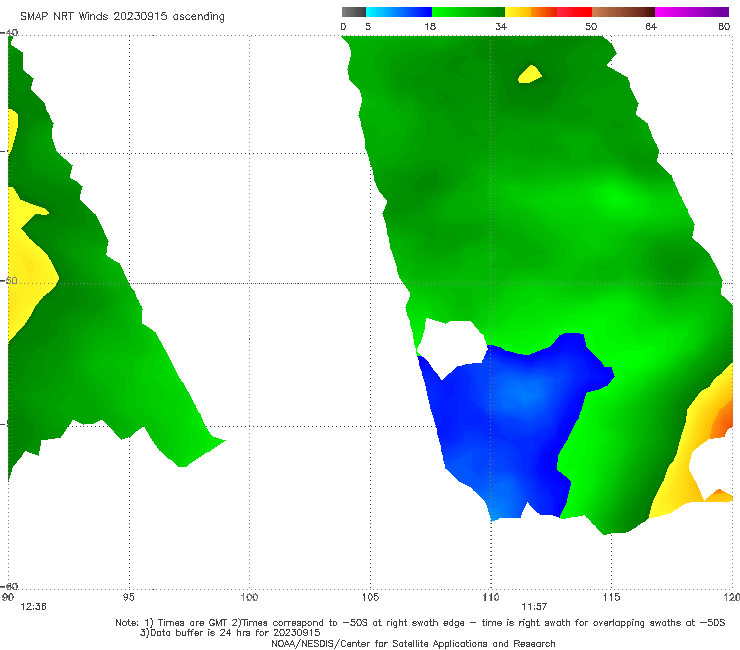
Task: Click the swath time label '11:57'
Action: pyautogui.click(x=534, y=607)
